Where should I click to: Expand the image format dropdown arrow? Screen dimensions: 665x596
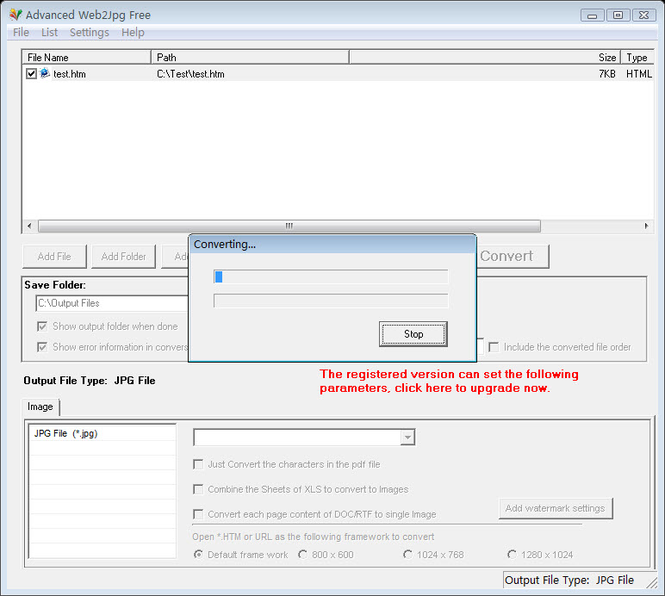pos(407,437)
